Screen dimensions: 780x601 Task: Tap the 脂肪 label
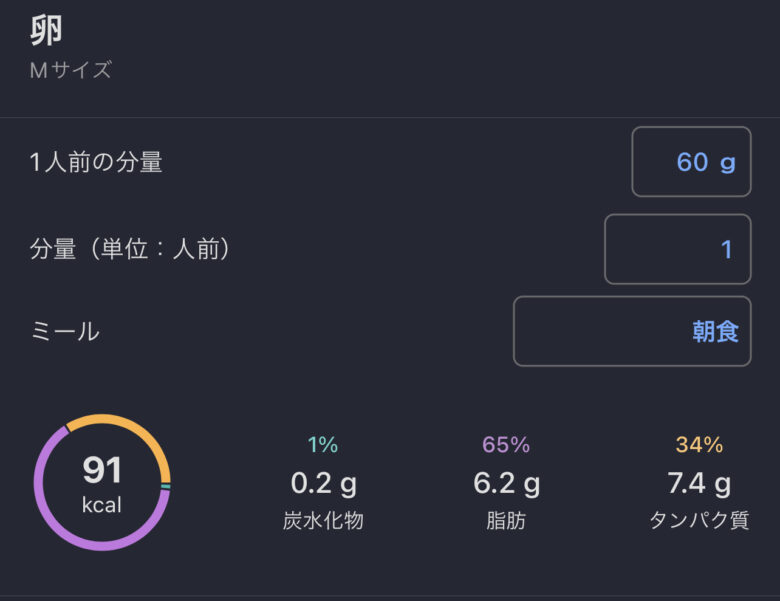pos(506,520)
